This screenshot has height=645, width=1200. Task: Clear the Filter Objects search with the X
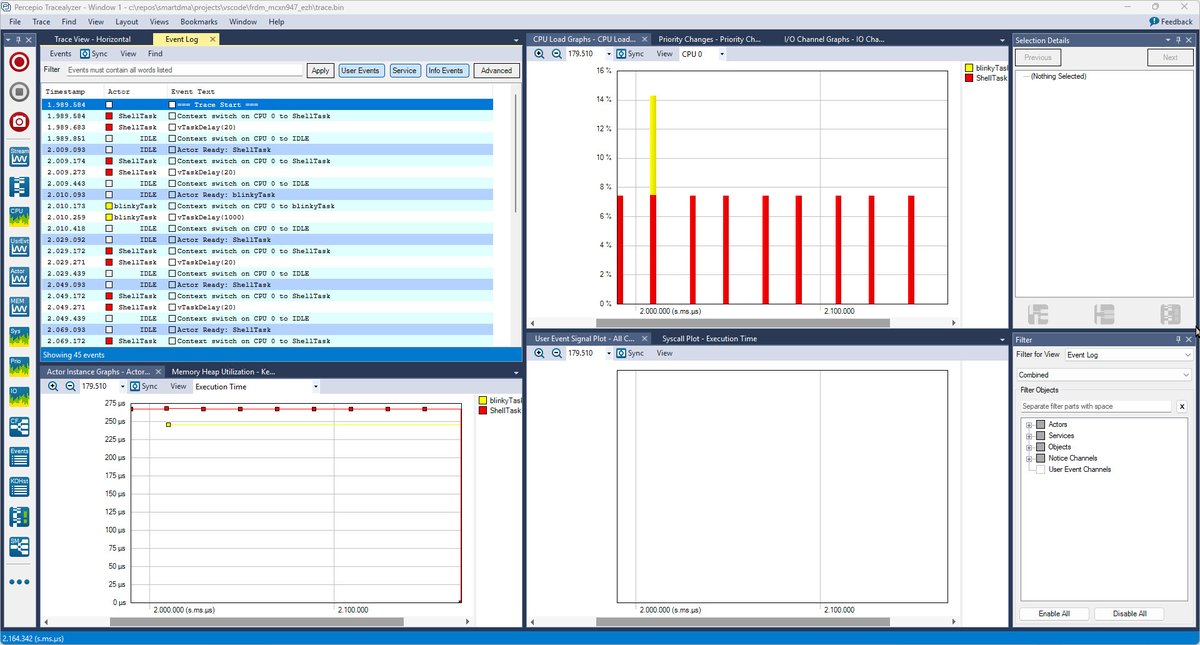[1182, 407]
